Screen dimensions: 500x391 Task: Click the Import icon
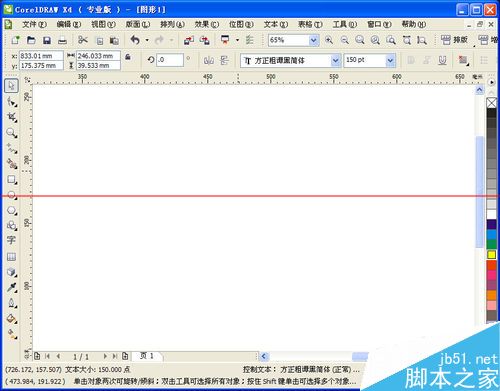(189, 40)
